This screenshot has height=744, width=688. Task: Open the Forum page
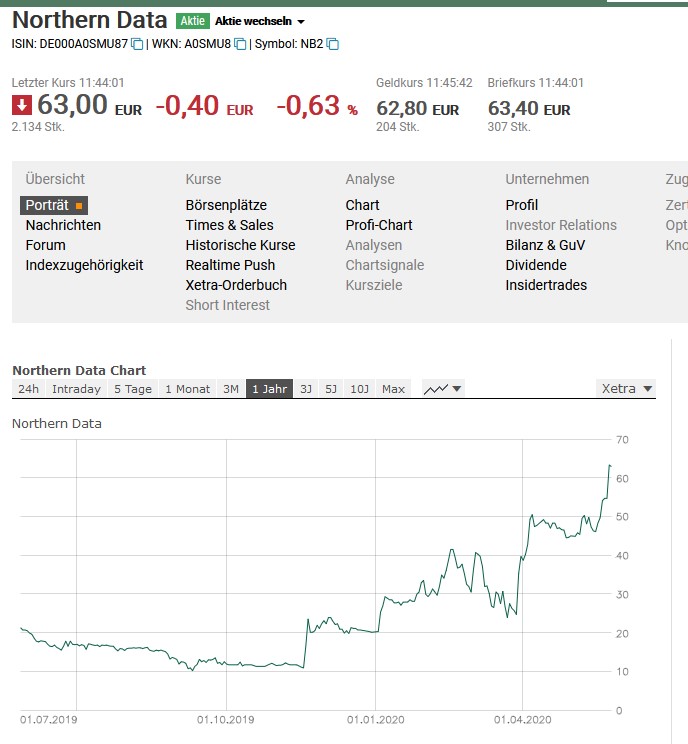tap(46, 245)
